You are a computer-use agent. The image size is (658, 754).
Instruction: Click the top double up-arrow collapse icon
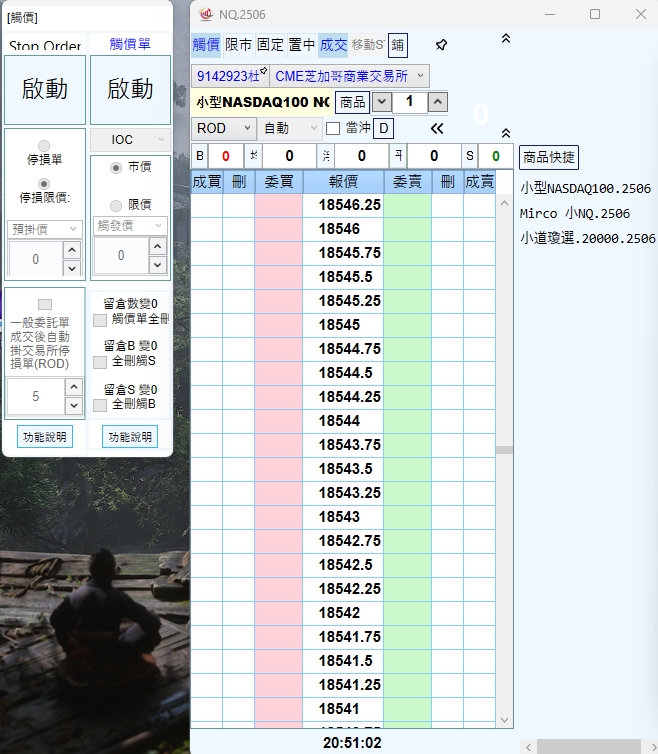click(505, 38)
